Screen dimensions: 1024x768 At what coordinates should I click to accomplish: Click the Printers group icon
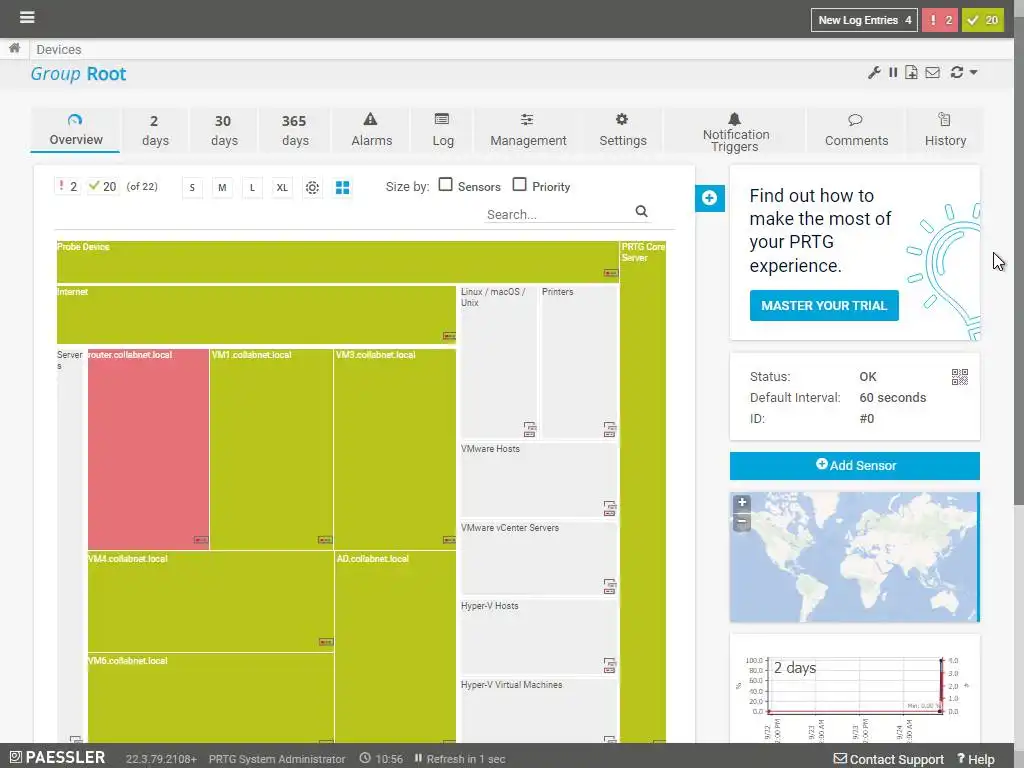tap(609, 429)
